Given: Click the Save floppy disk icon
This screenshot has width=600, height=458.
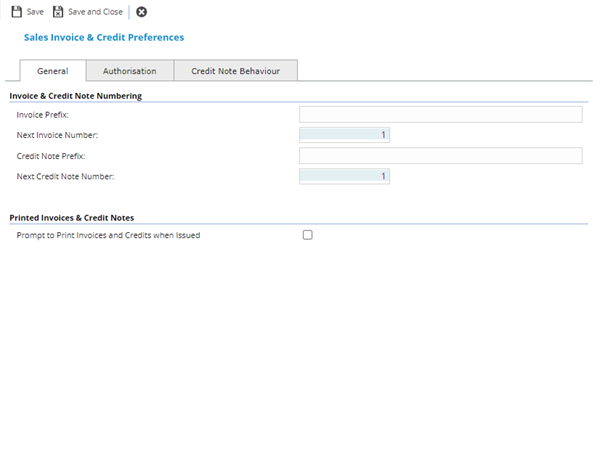Looking at the screenshot, I should [x=16, y=12].
